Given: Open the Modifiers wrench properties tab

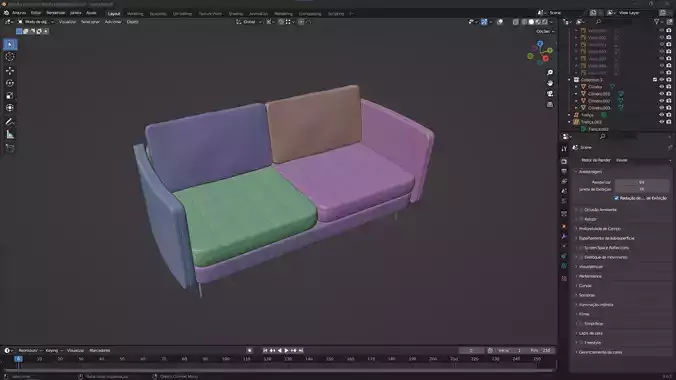Looking at the screenshot, I should pos(564,236).
